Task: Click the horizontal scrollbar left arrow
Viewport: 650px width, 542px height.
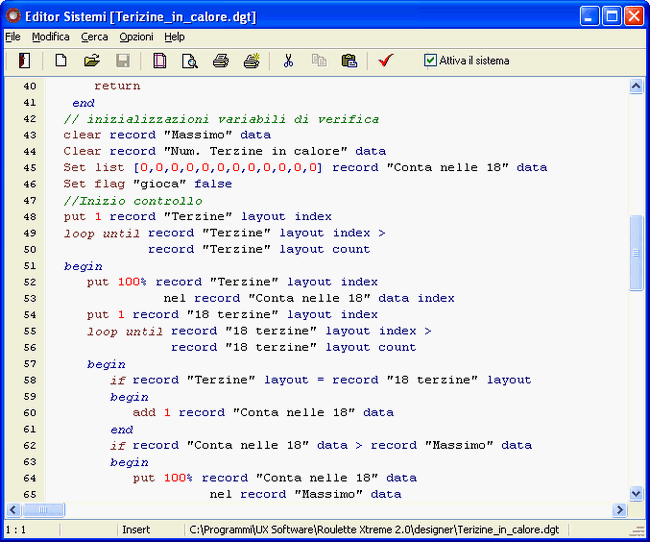Action: pos(14,510)
